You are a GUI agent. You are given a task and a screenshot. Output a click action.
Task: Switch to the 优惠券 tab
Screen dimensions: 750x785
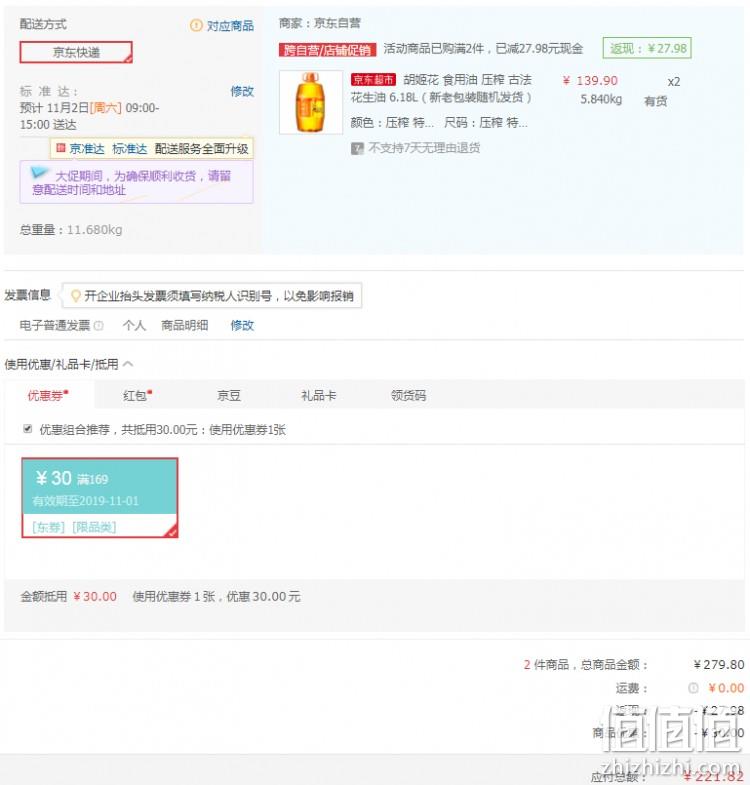point(48,396)
